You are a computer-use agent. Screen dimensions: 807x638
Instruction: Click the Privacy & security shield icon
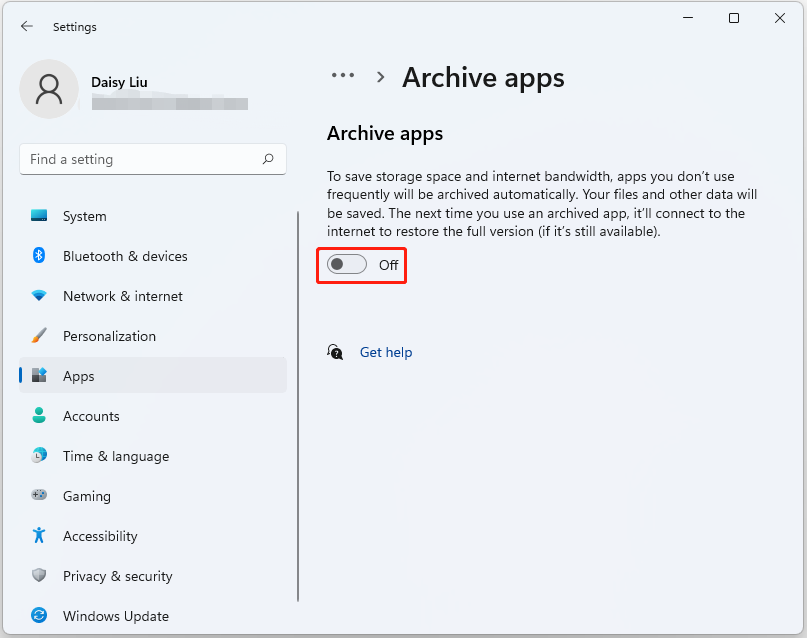coord(39,576)
